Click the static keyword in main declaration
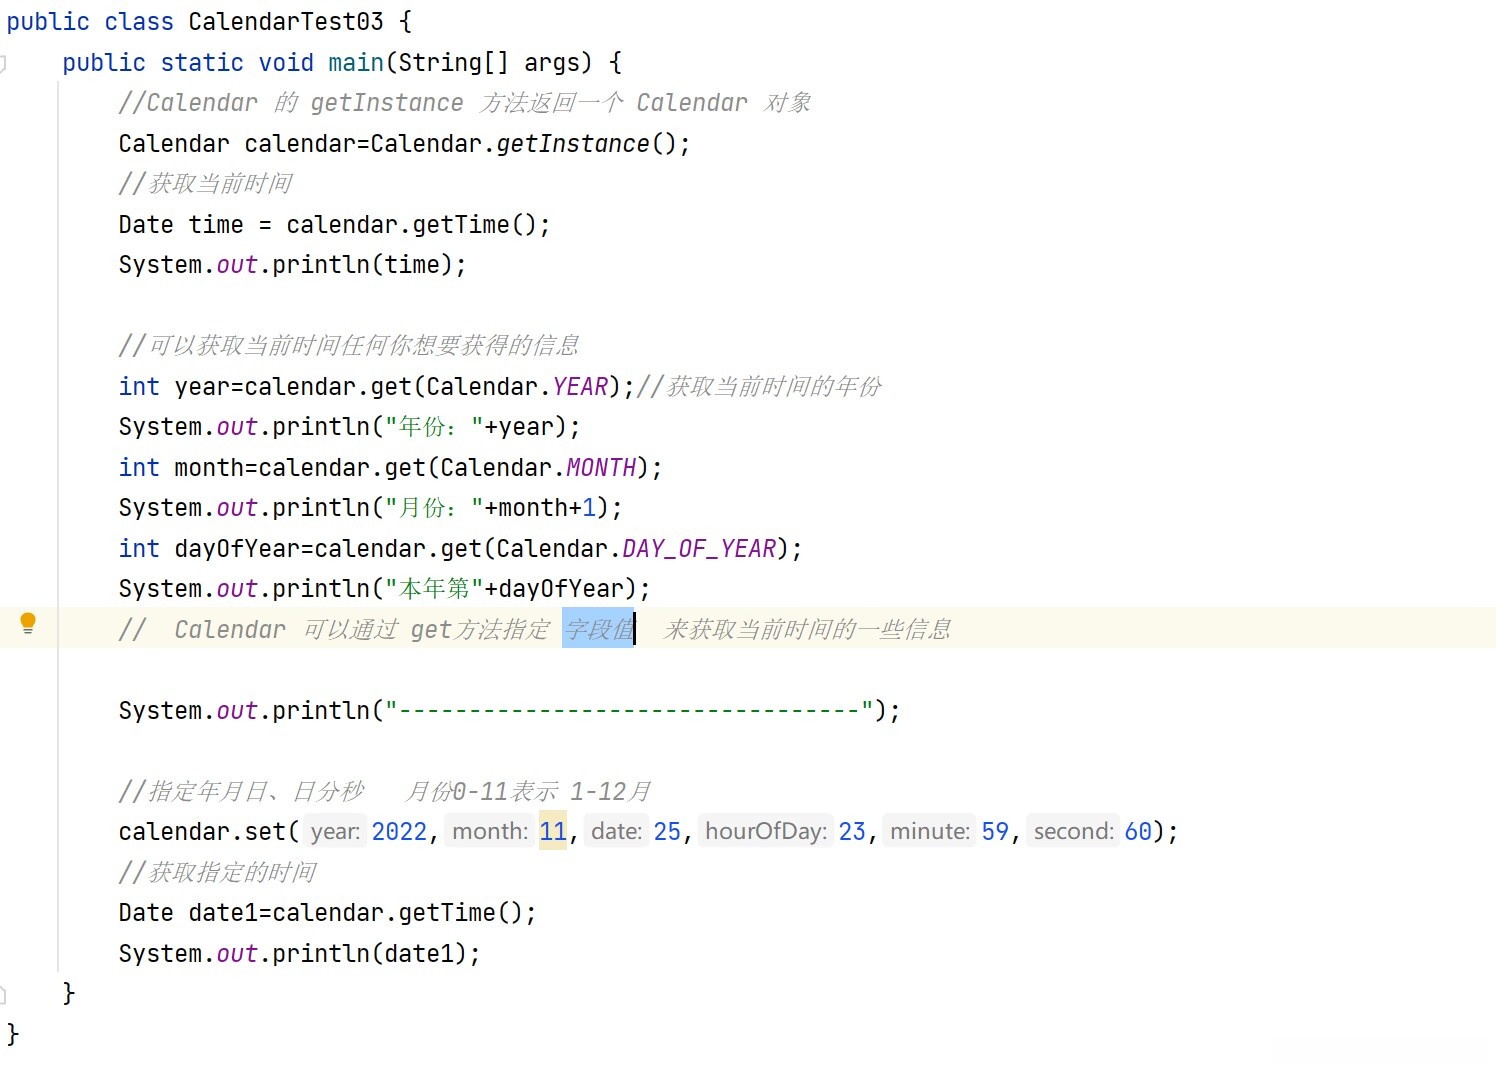This screenshot has width=1496, height=1070. click(x=202, y=63)
